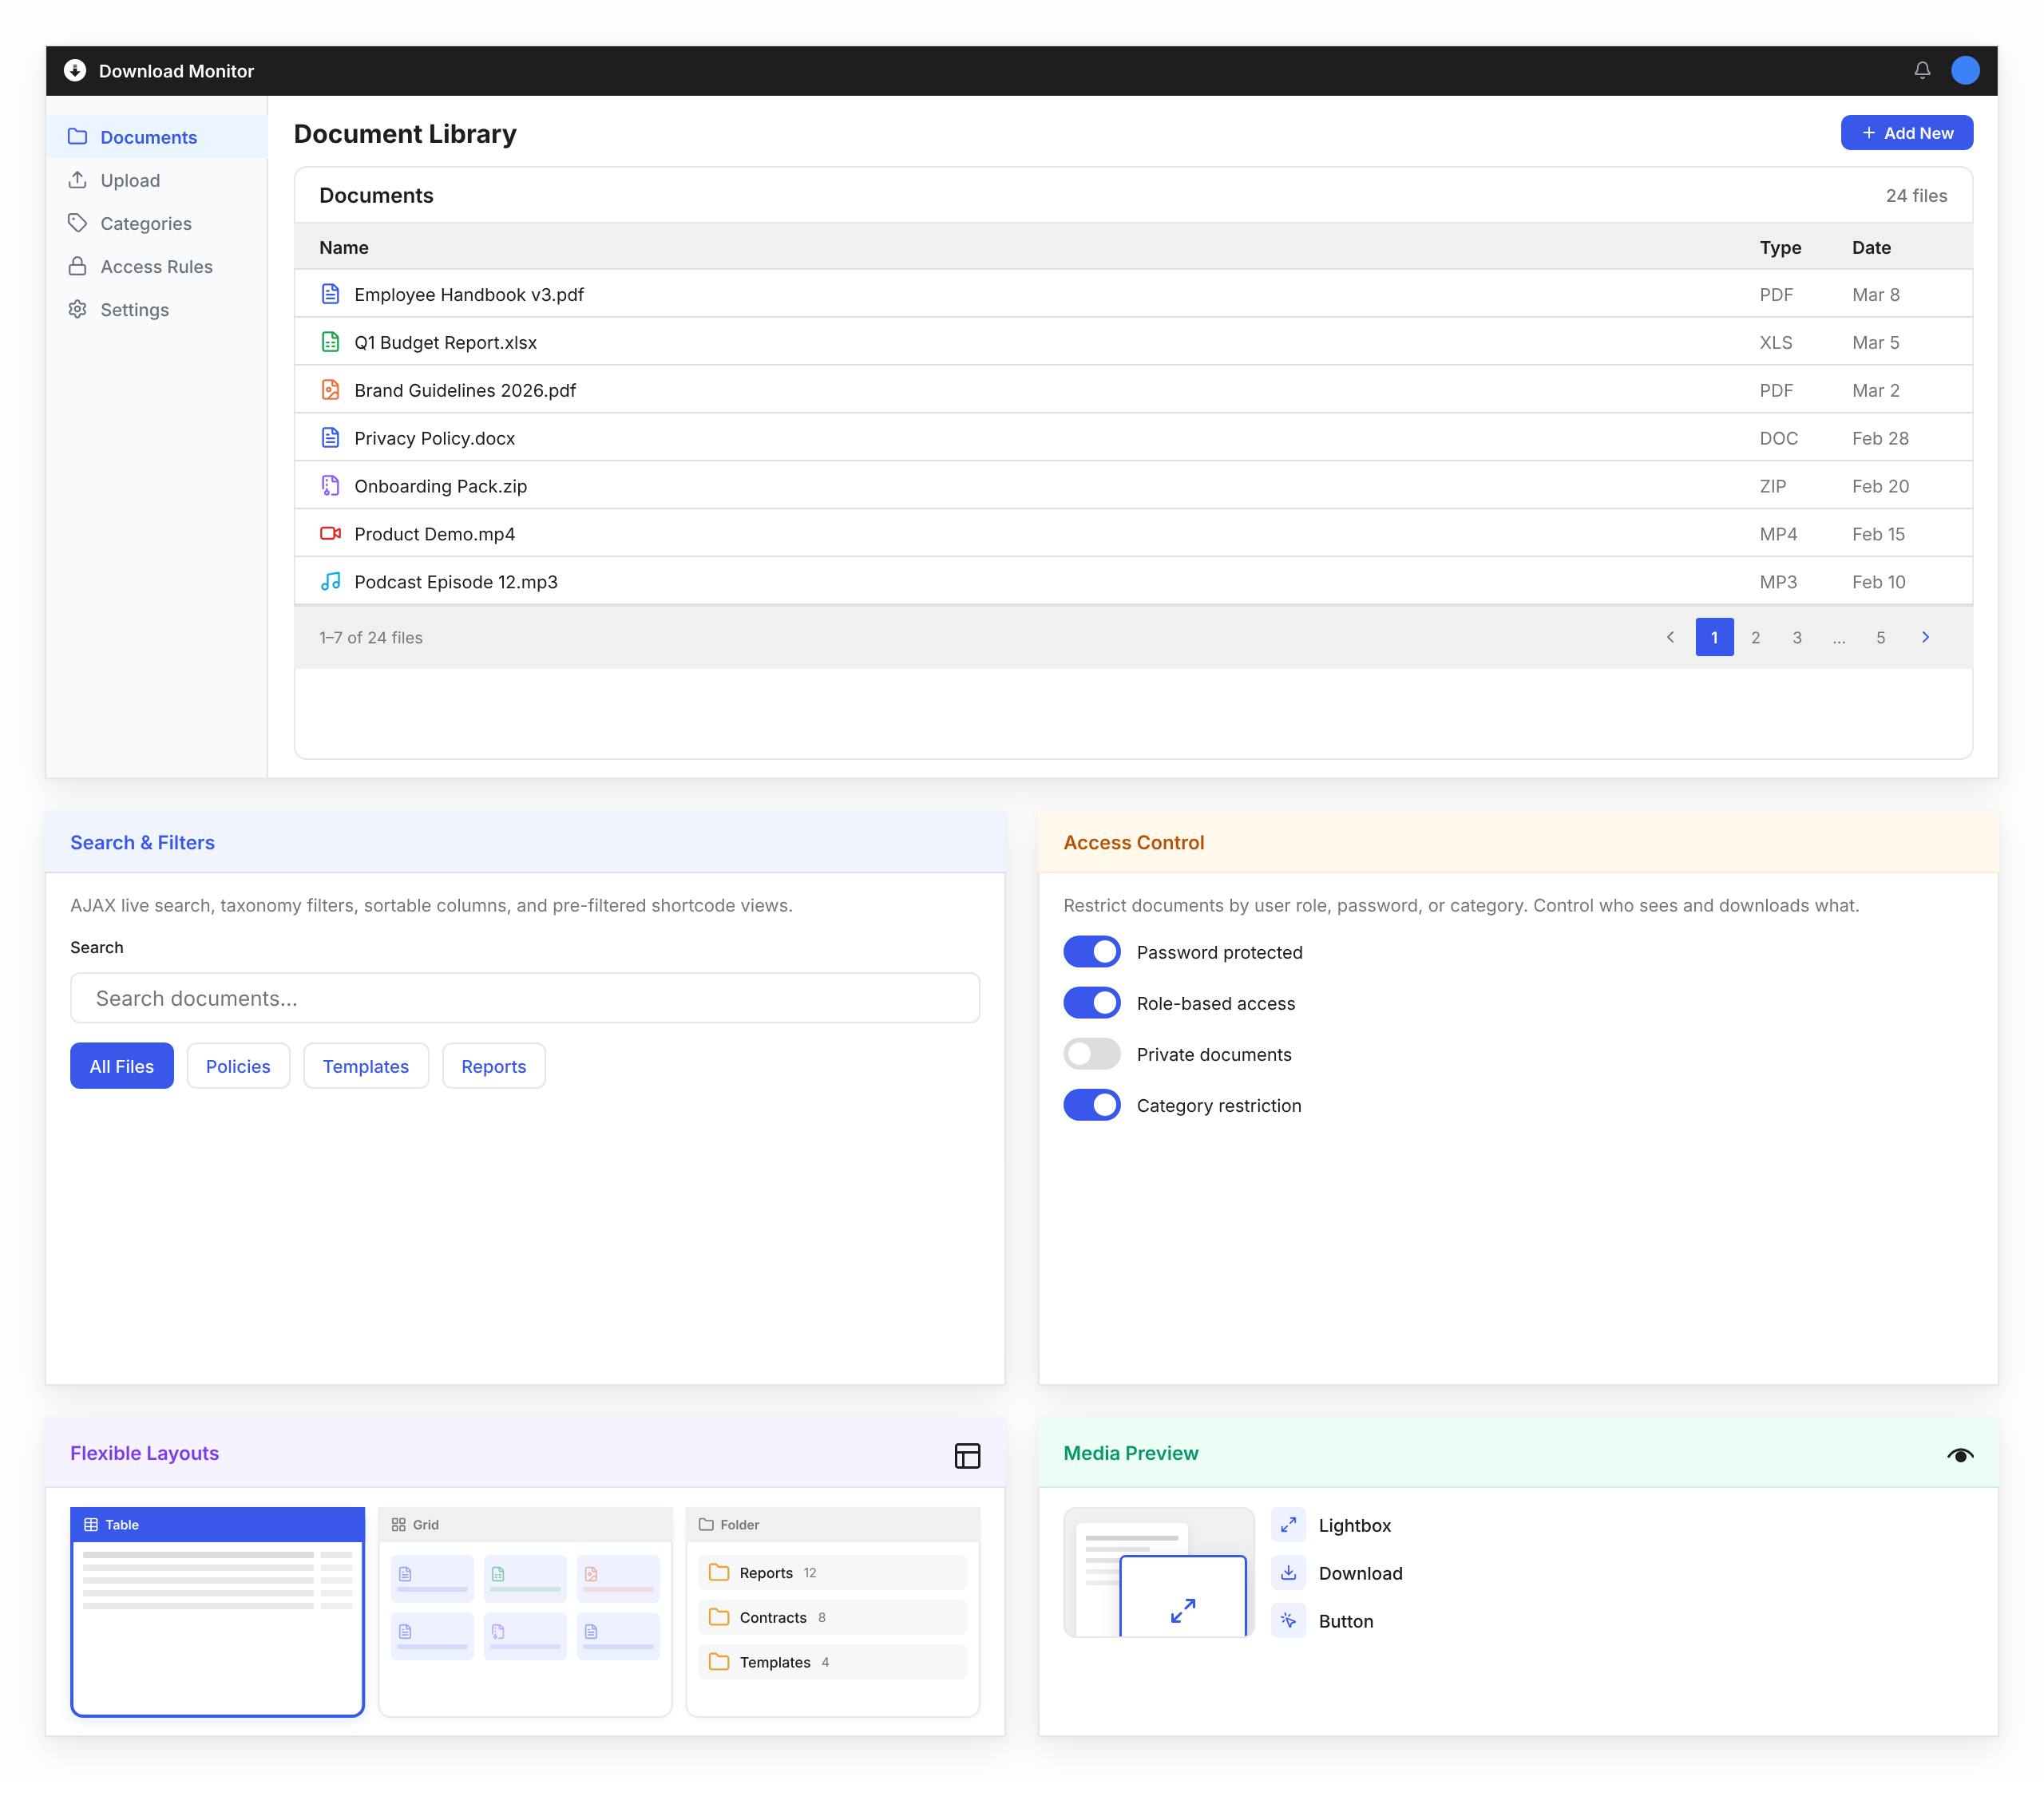2044x1796 pixels.
Task: Click the video icon beside Product Demo.mp4
Action: (331, 533)
